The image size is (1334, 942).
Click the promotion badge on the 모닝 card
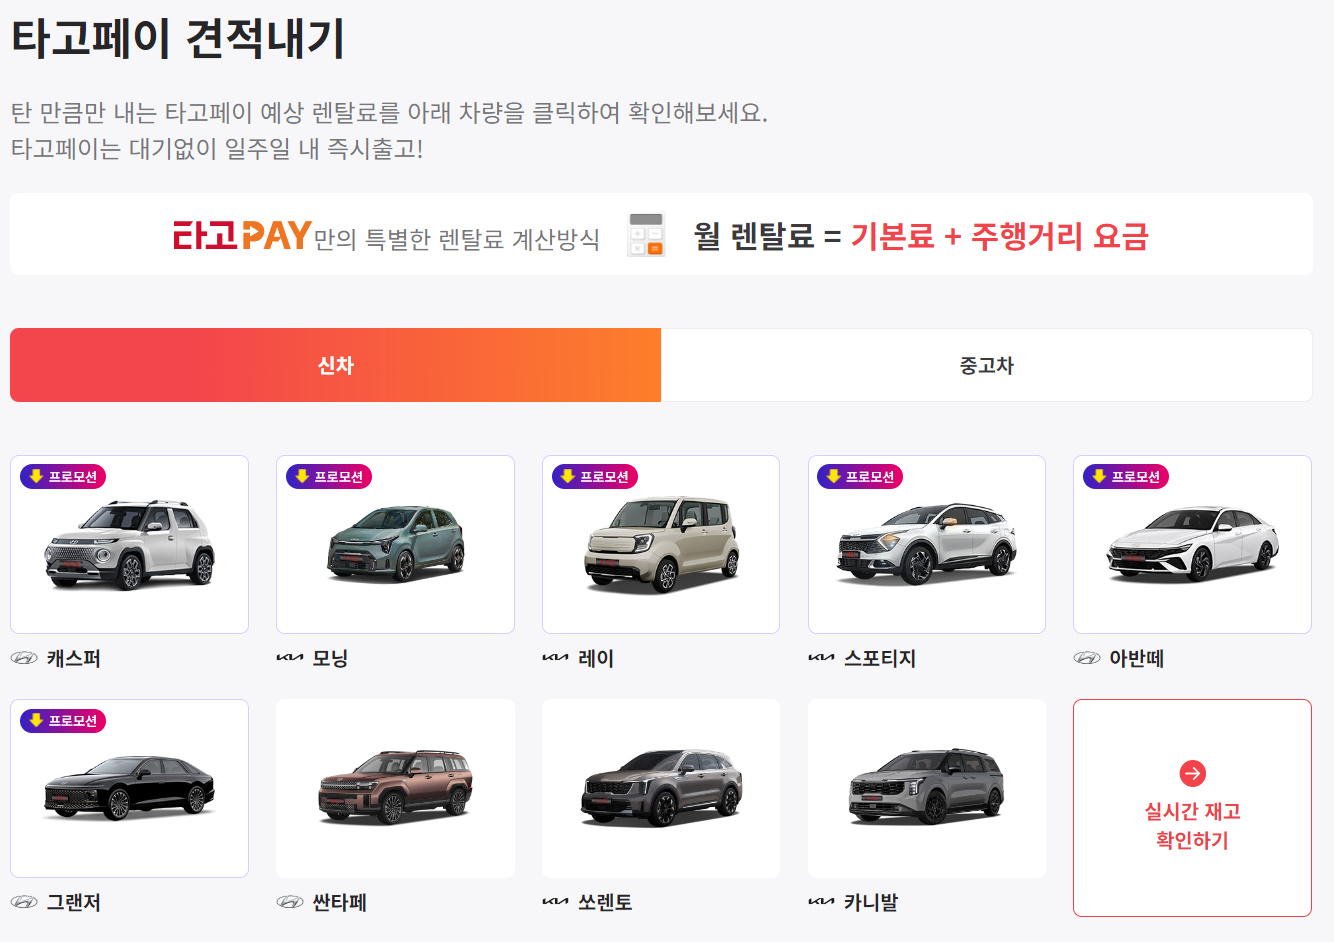point(329,477)
